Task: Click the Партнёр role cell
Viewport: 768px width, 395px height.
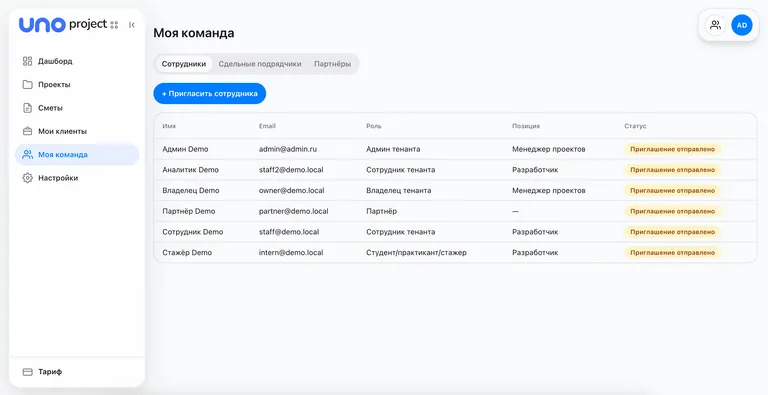Action: coord(382,211)
